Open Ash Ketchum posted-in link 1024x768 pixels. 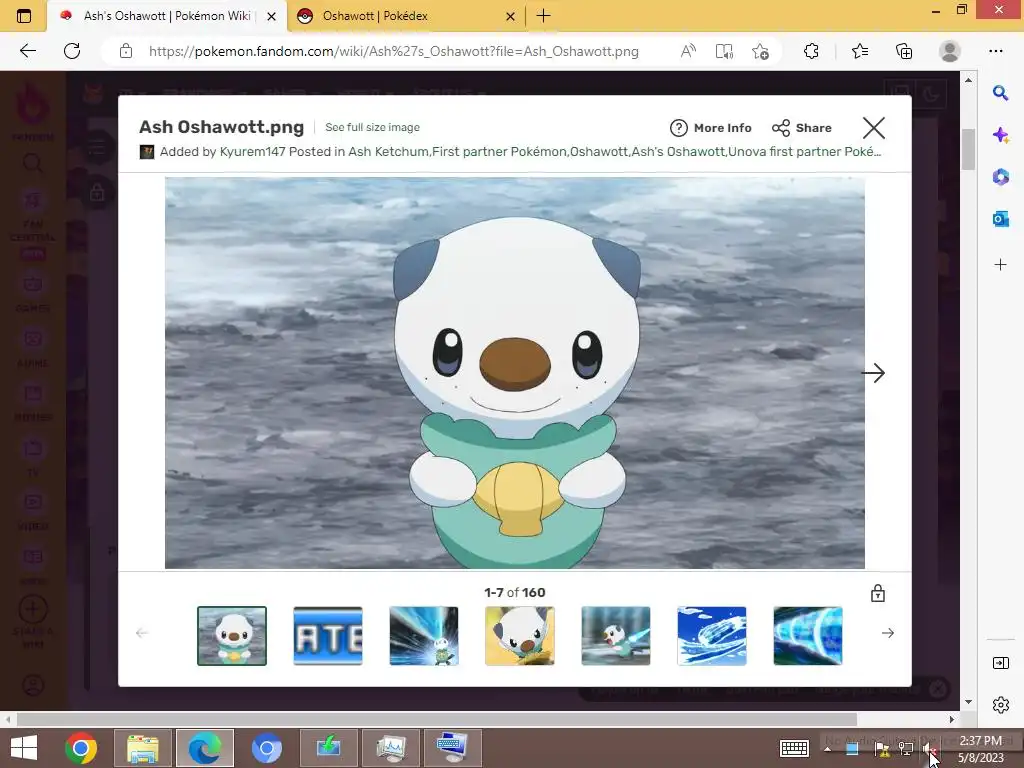tap(388, 152)
